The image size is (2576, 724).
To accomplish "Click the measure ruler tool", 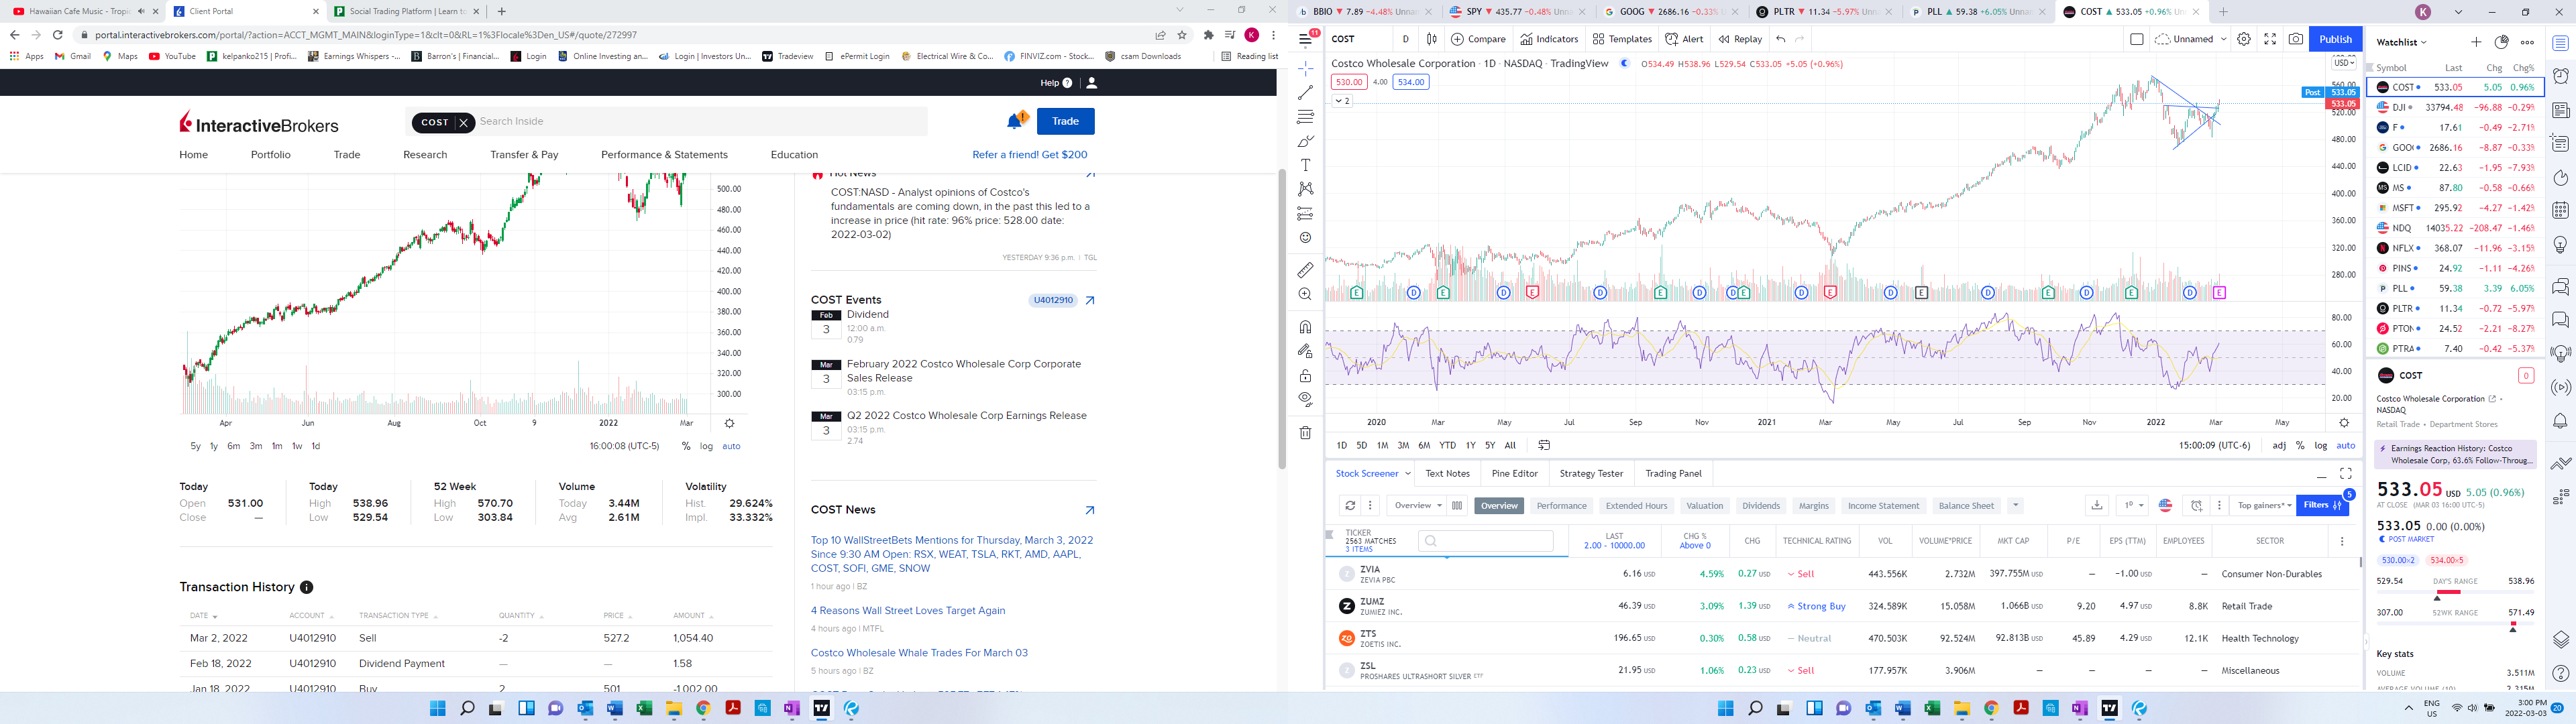I will [1305, 270].
